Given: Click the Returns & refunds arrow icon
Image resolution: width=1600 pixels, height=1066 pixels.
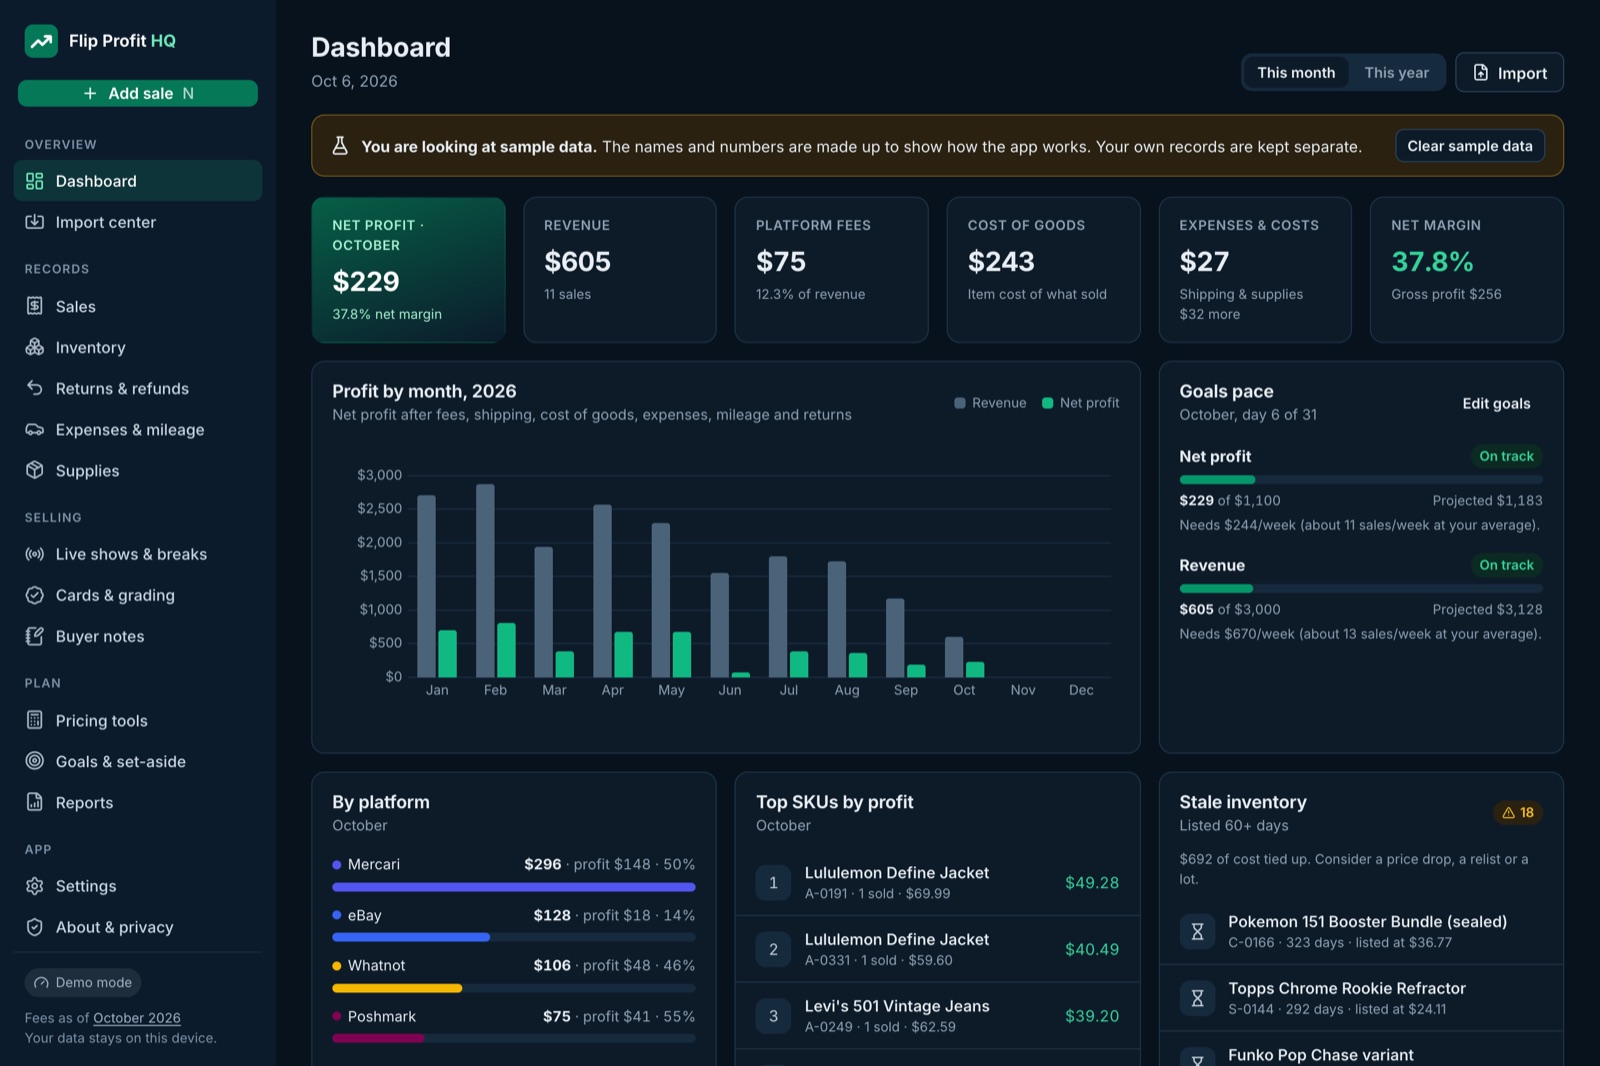Looking at the screenshot, I should [x=35, y=388].
